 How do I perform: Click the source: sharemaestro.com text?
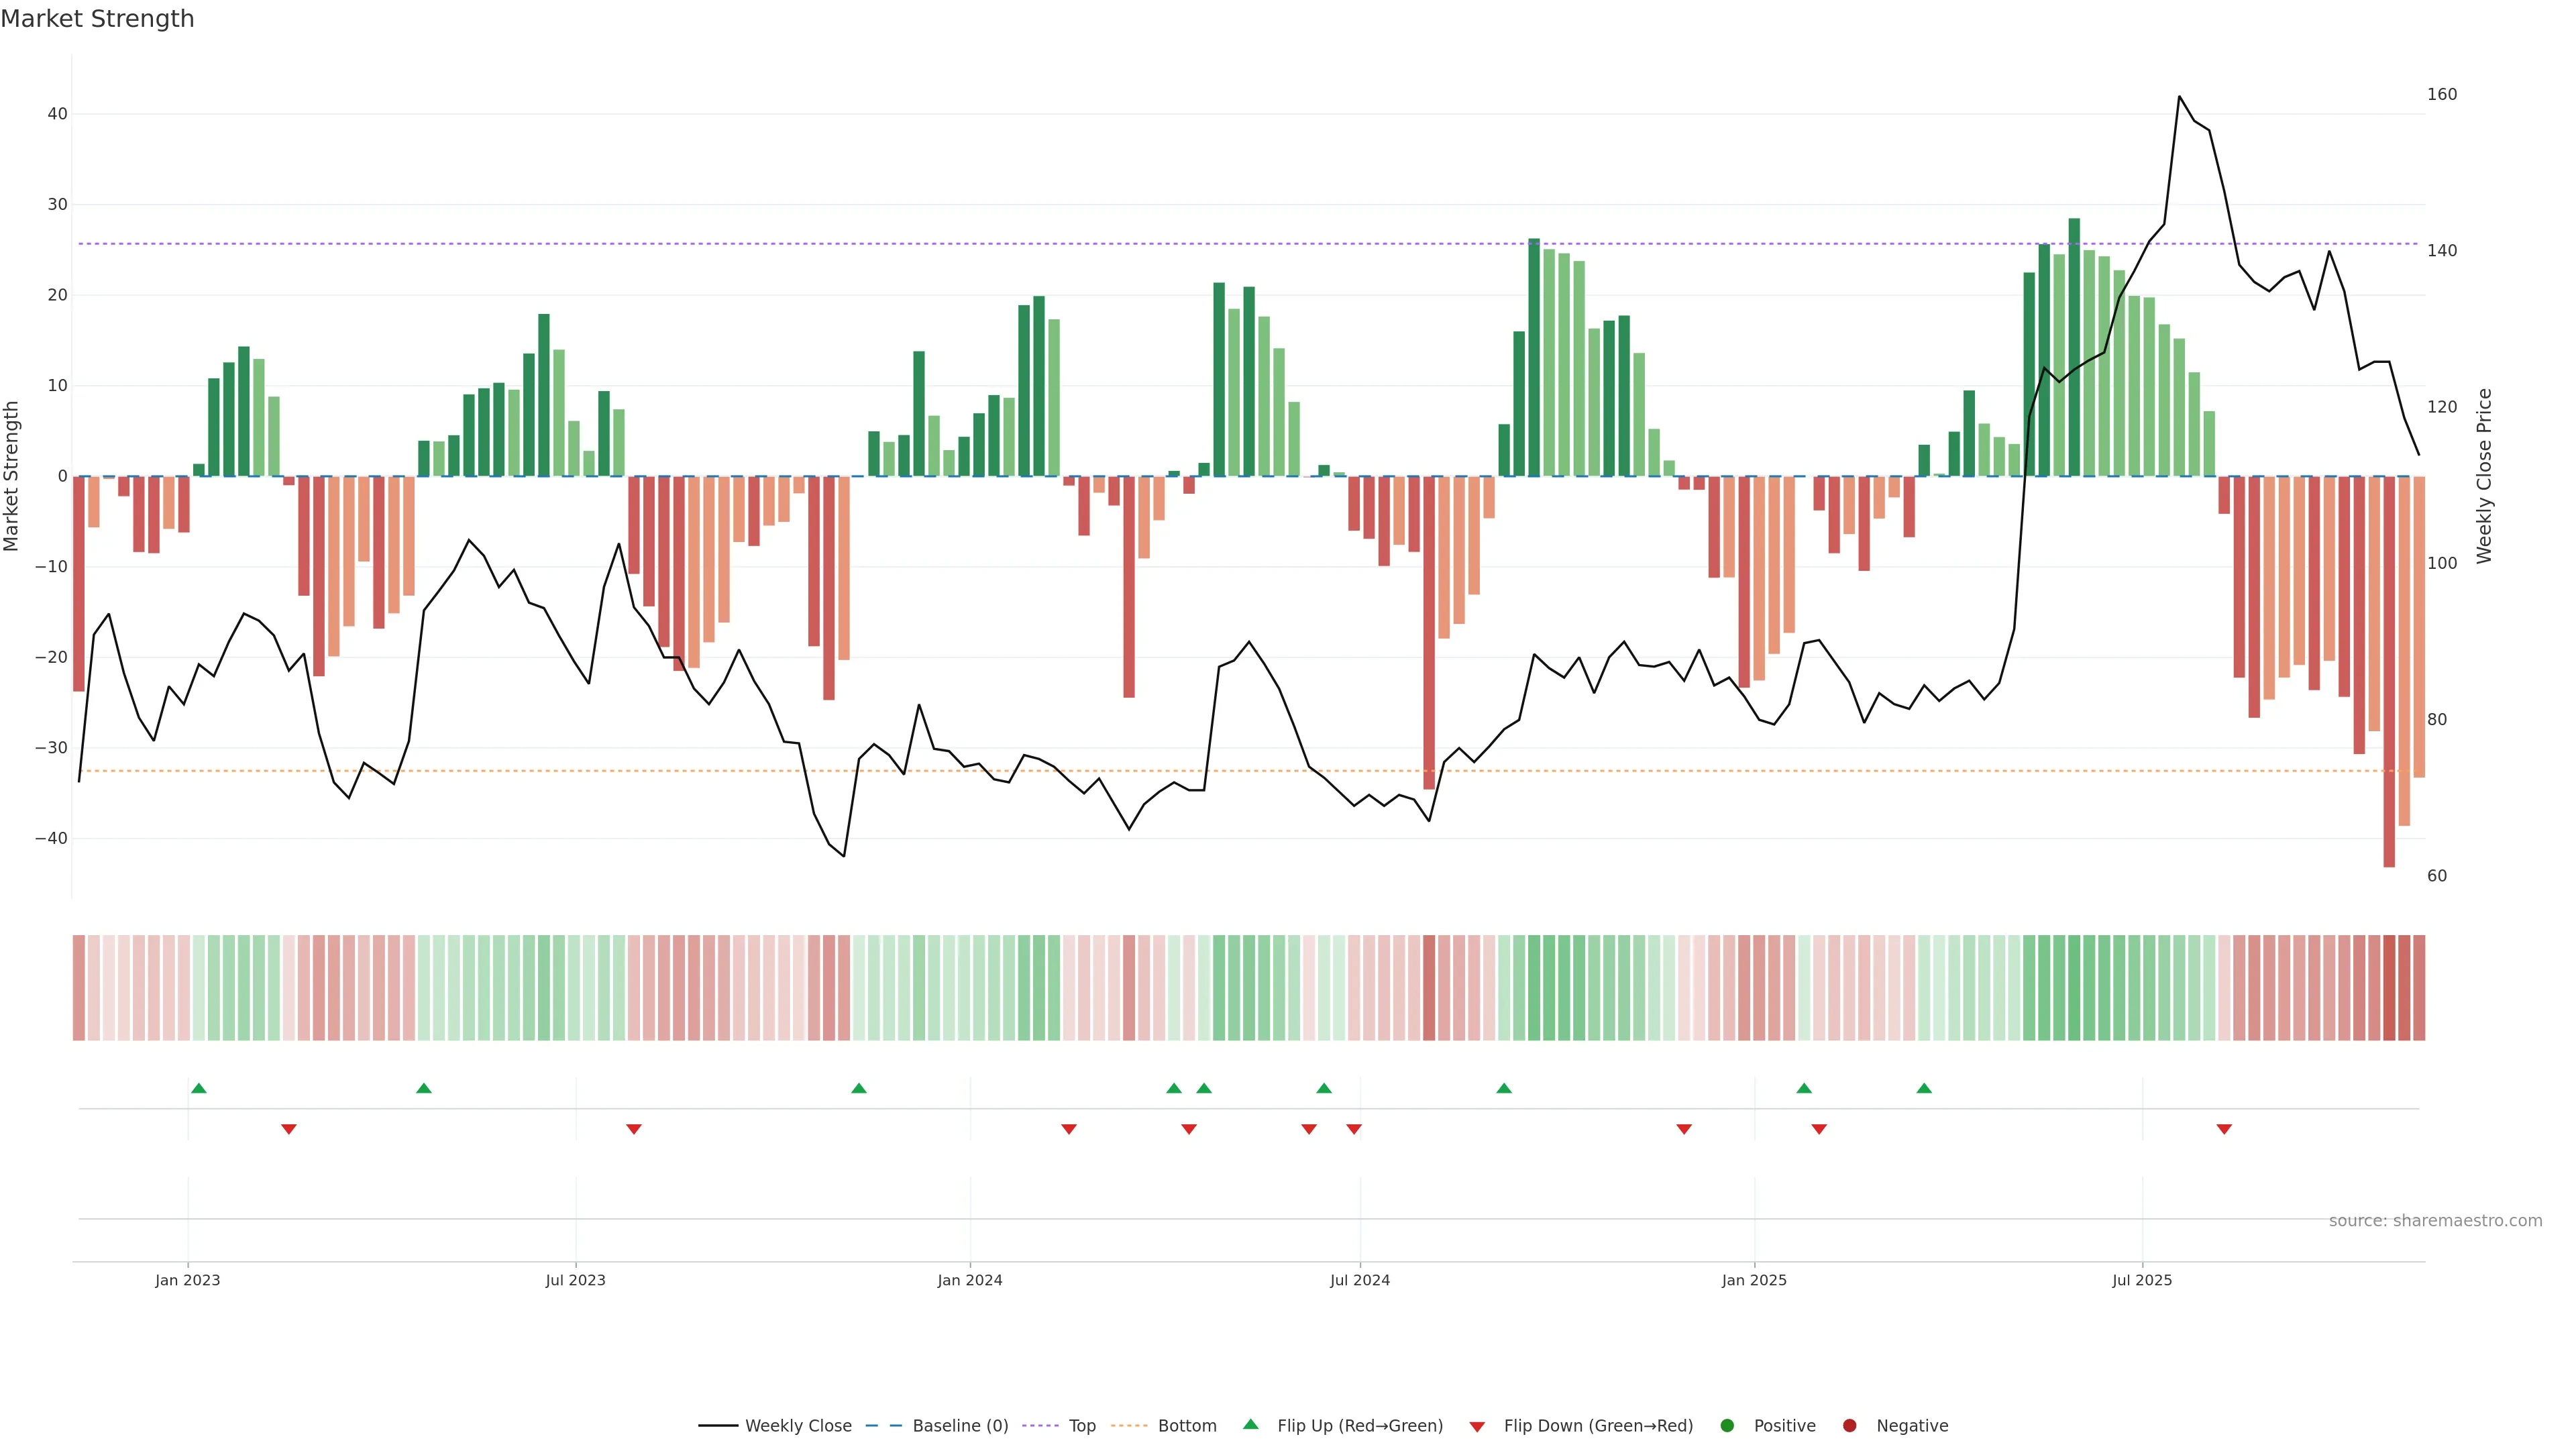2435,1221
